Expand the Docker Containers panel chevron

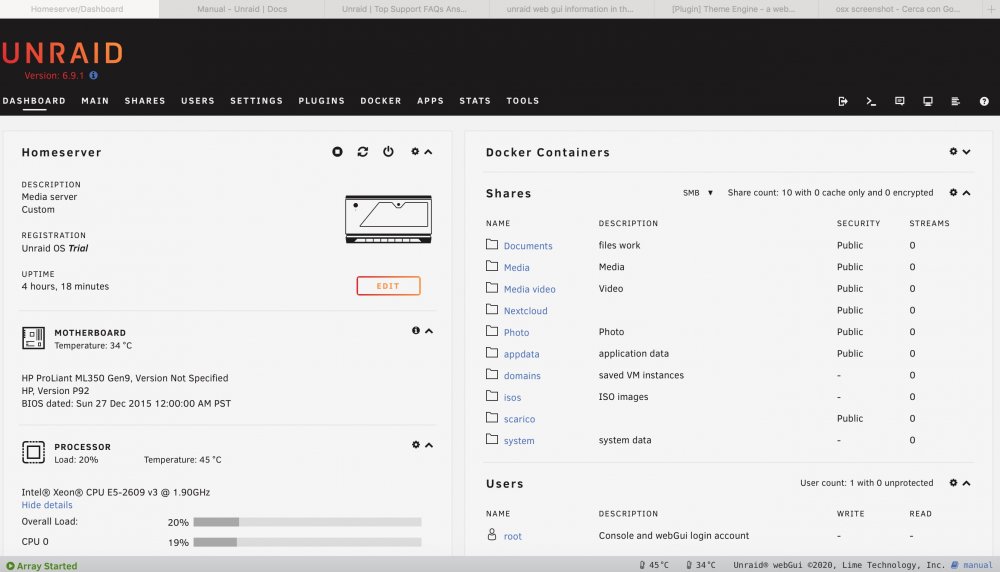tap(967, 152)
